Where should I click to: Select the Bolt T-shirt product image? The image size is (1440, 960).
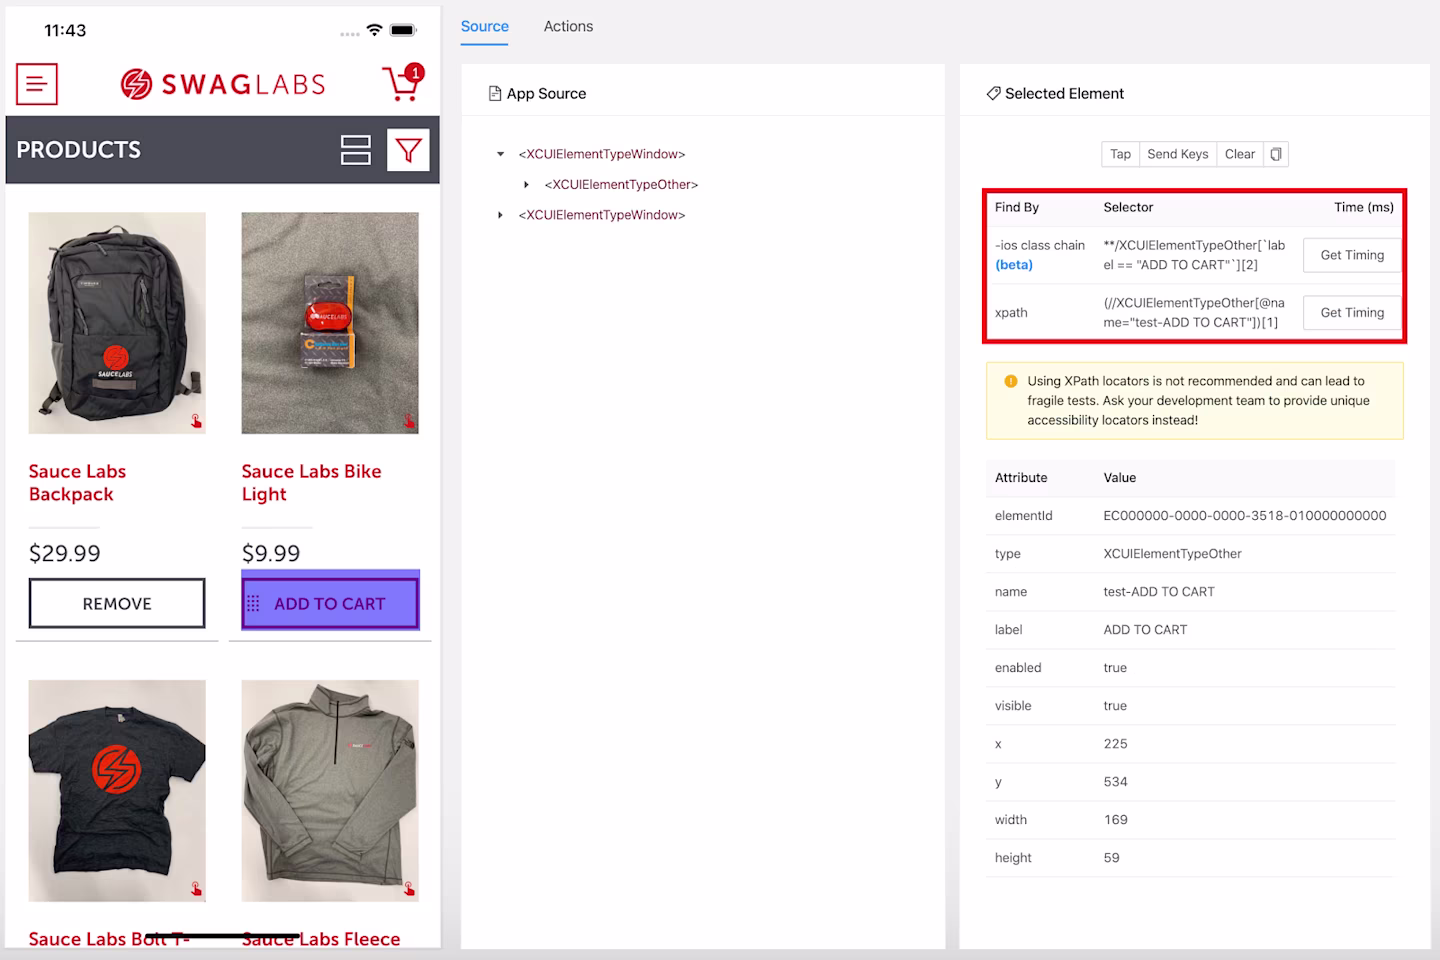[x=117, y=791]
